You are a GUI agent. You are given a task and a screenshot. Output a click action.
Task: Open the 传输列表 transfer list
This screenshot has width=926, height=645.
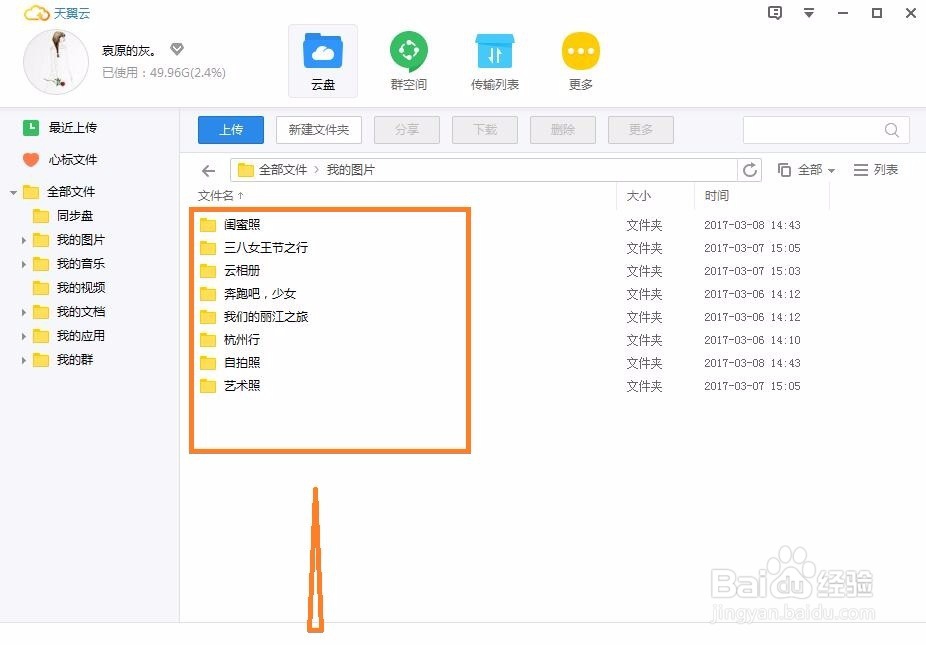[x=494, y=60]
